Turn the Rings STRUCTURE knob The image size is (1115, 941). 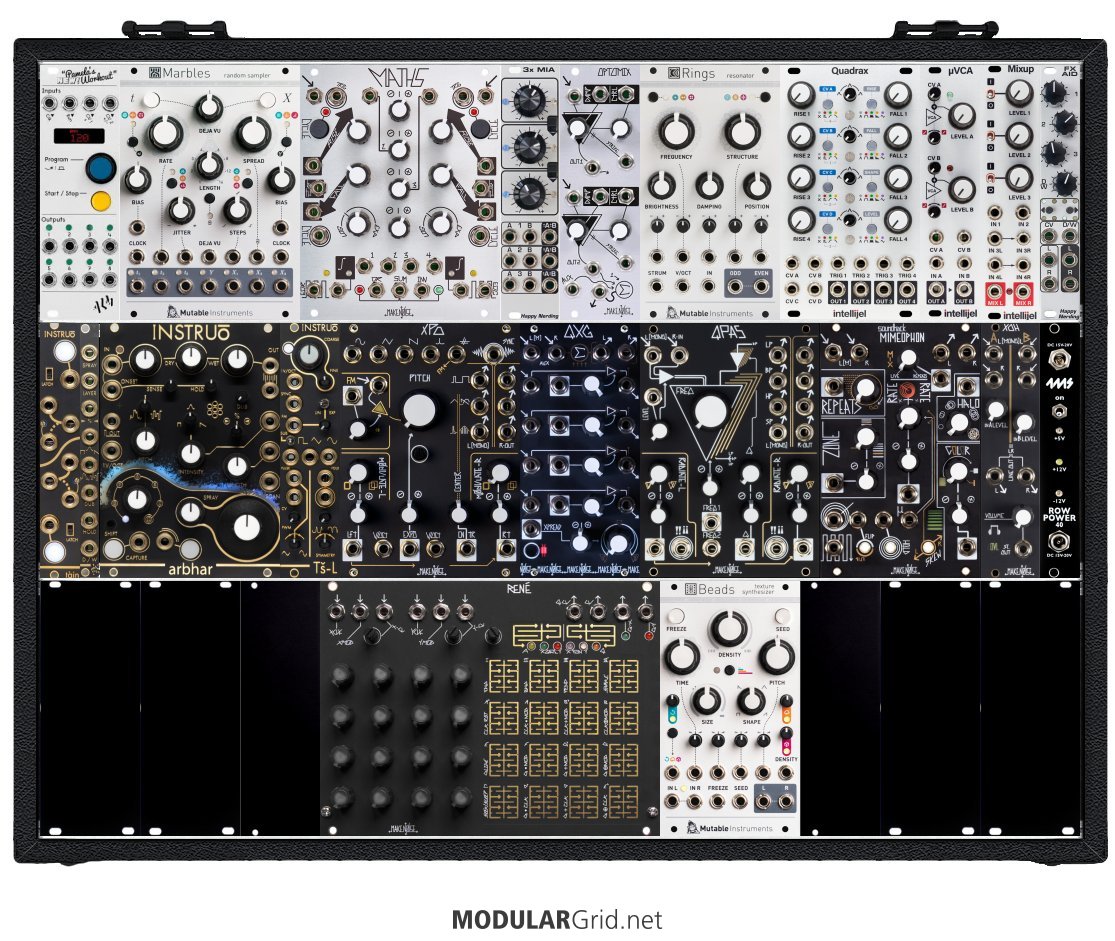pos(742,132)
